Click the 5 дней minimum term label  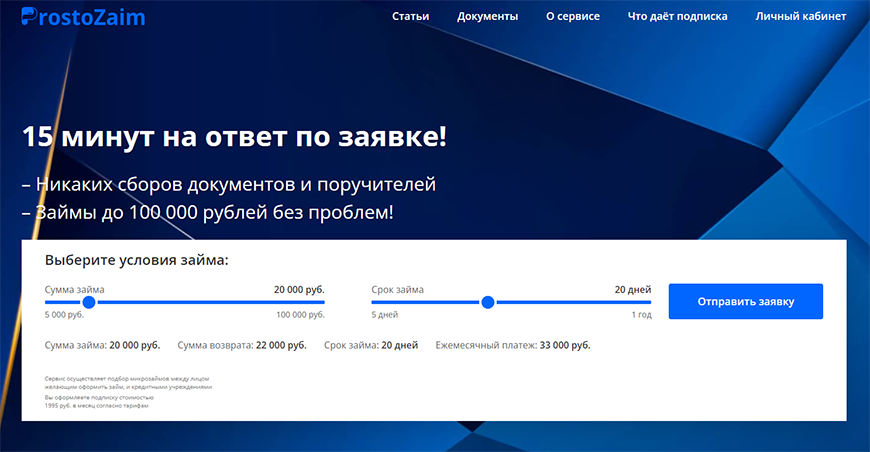click(x=385, y=315)
